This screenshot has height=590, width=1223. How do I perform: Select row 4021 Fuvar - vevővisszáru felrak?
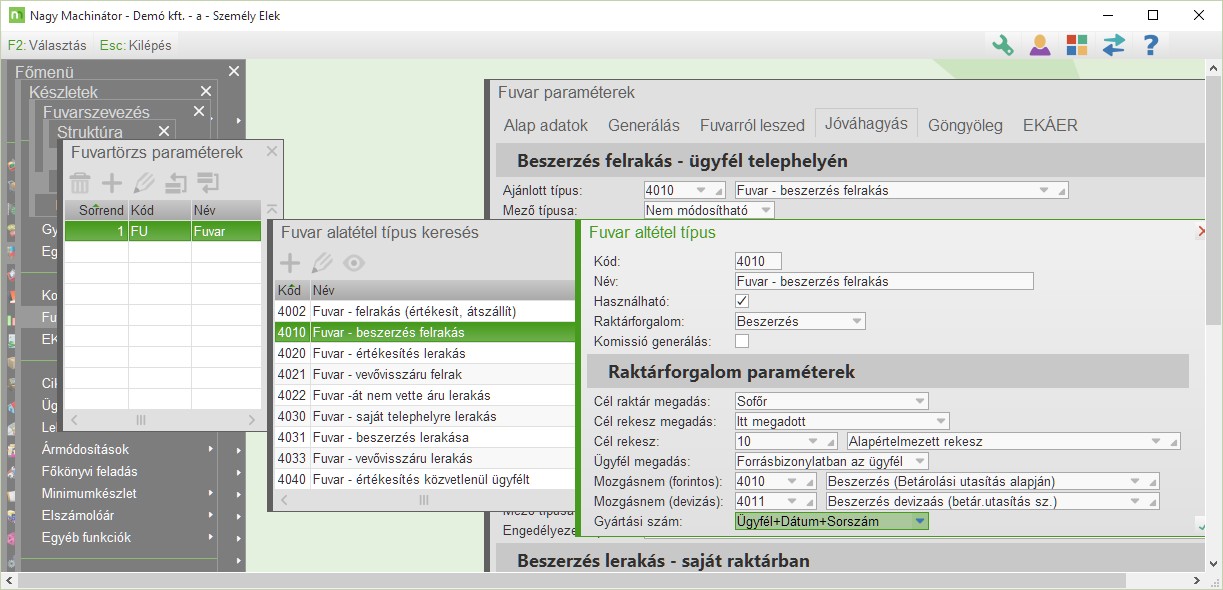[x=426, y=374]
